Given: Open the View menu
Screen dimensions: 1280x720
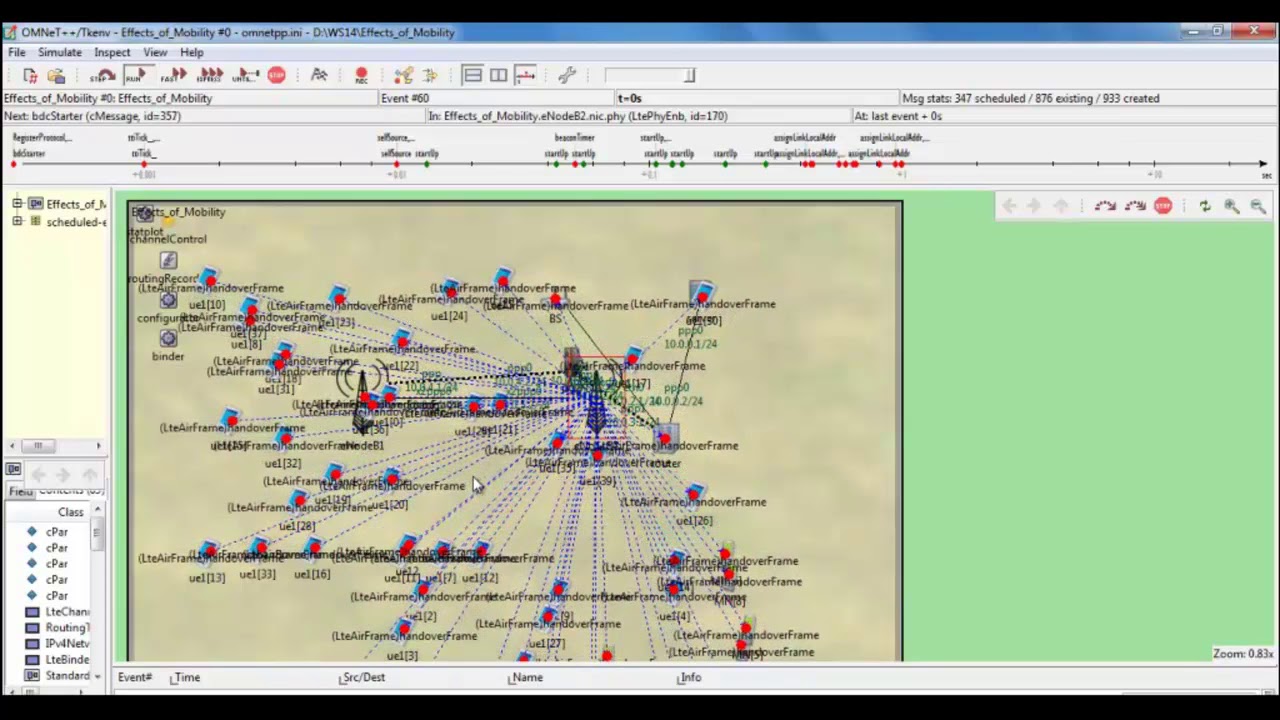Looking at the screenshot, I should point(155,52).
